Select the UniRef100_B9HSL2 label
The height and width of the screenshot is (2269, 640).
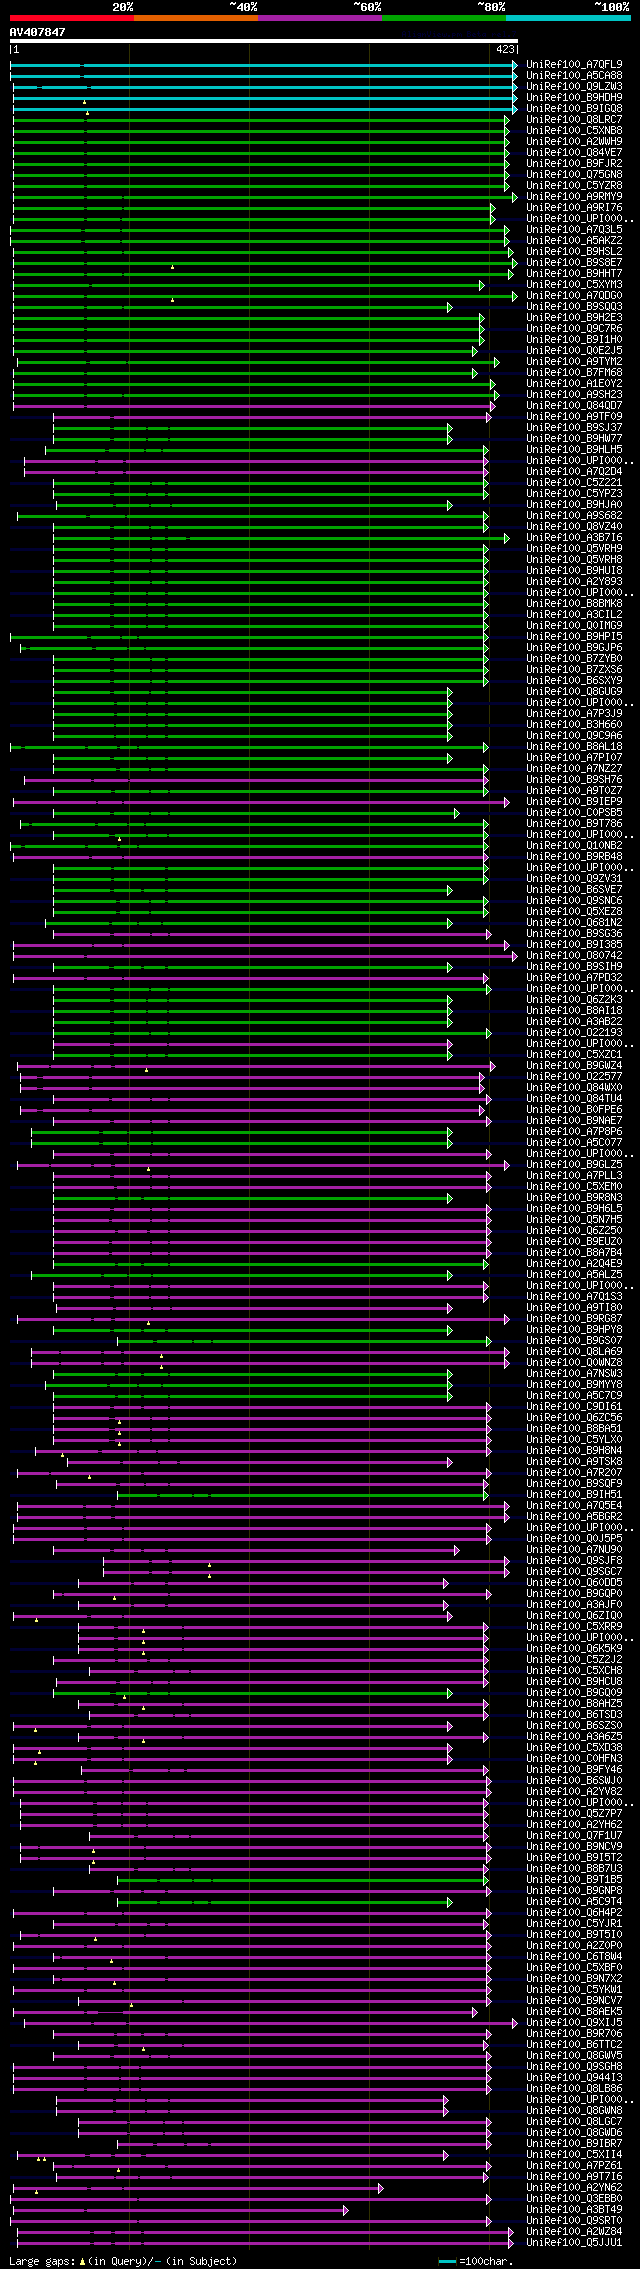(x=574, y=251)
